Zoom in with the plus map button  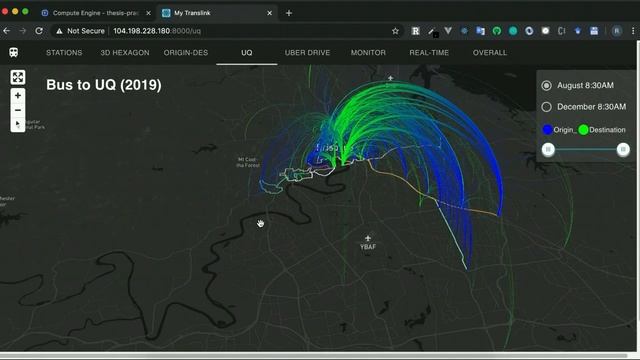point(18,96)
